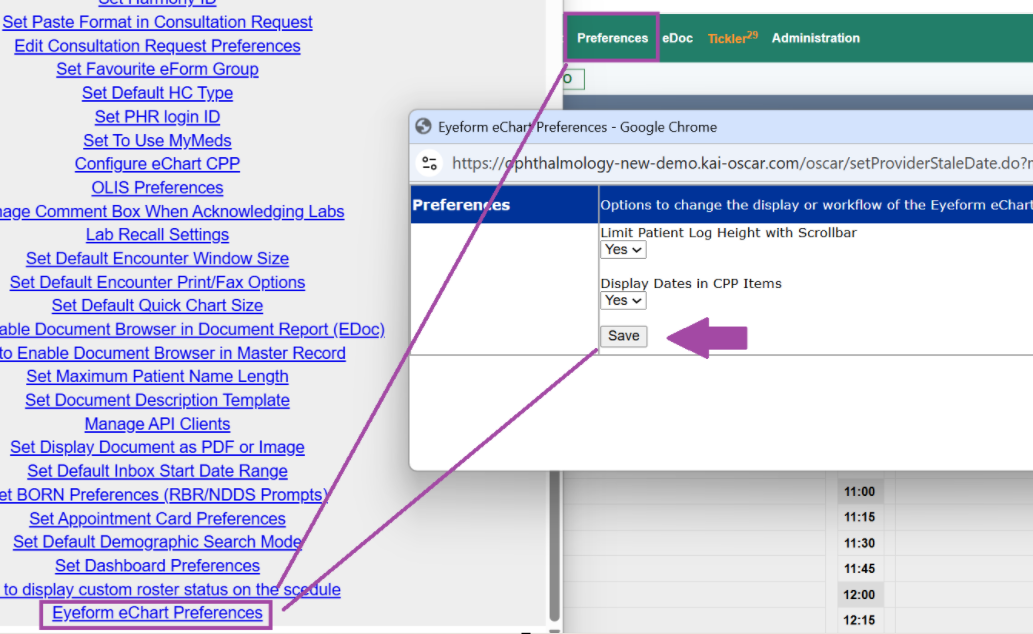Open Set Display Document as PDF or Image

tap(157, 447)
